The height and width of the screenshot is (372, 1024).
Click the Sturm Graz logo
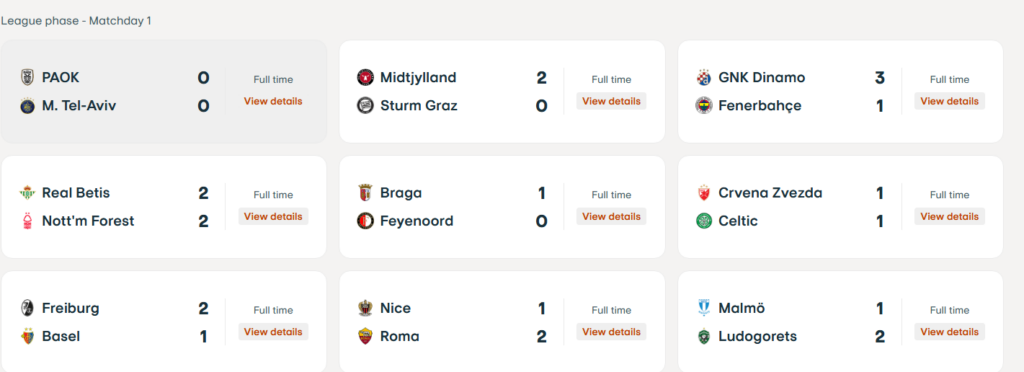coord(365,106)
